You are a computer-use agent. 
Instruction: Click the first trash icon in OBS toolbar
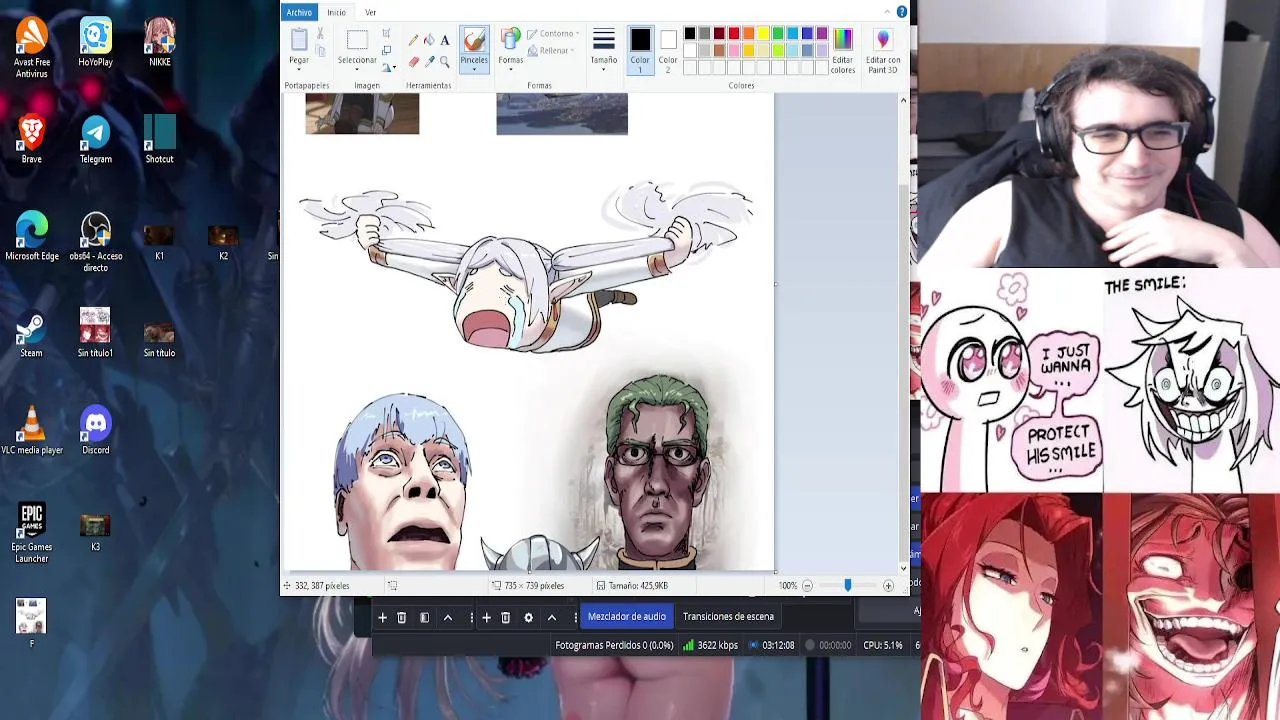[402, 617]
